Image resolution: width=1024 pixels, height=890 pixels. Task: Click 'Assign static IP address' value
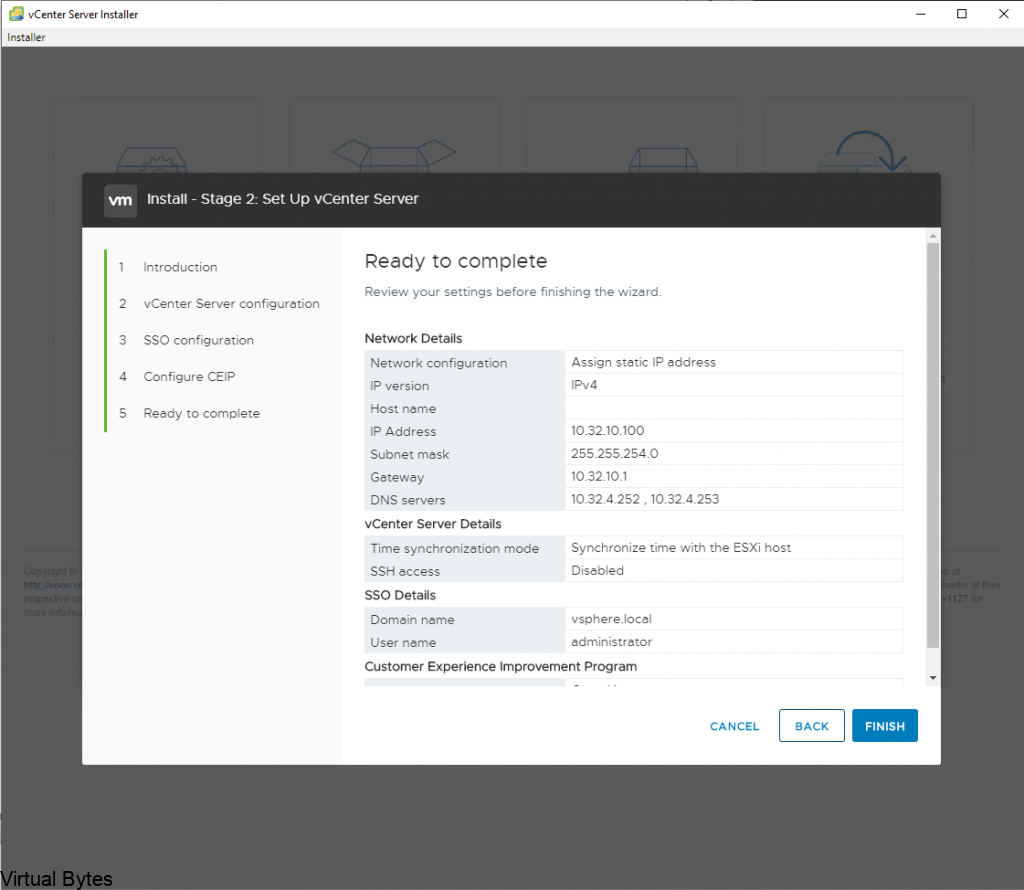click(643, 362)
